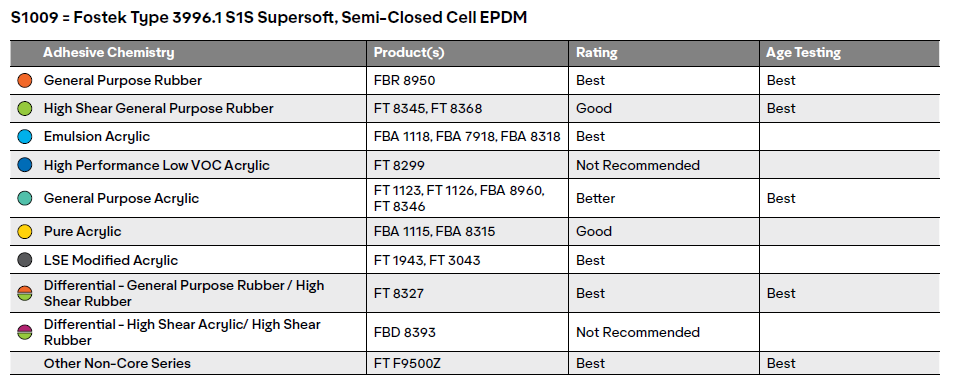
Task: Click the orange General Purpose Rubber dot
Action: click(24, 80)
